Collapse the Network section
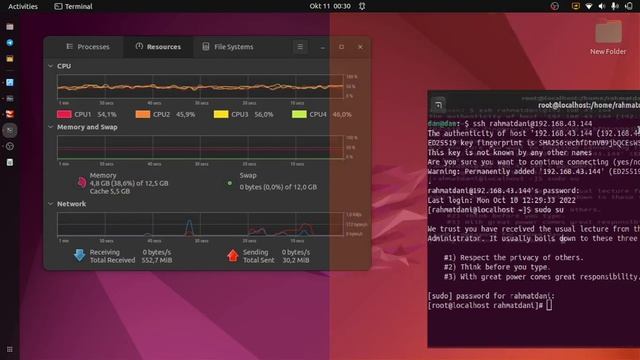The image size is (640, 360). coord(51,204)
